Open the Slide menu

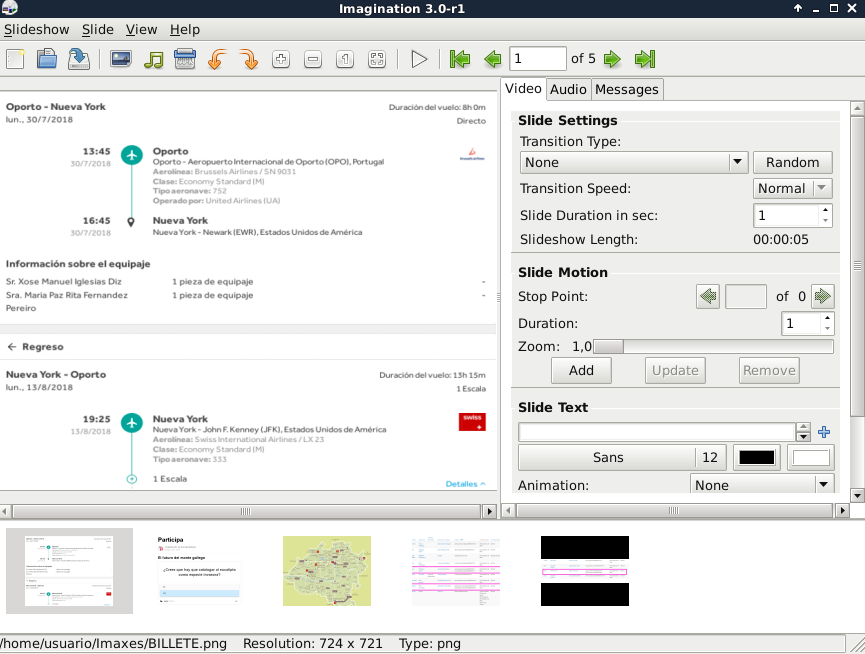[98, 30]
